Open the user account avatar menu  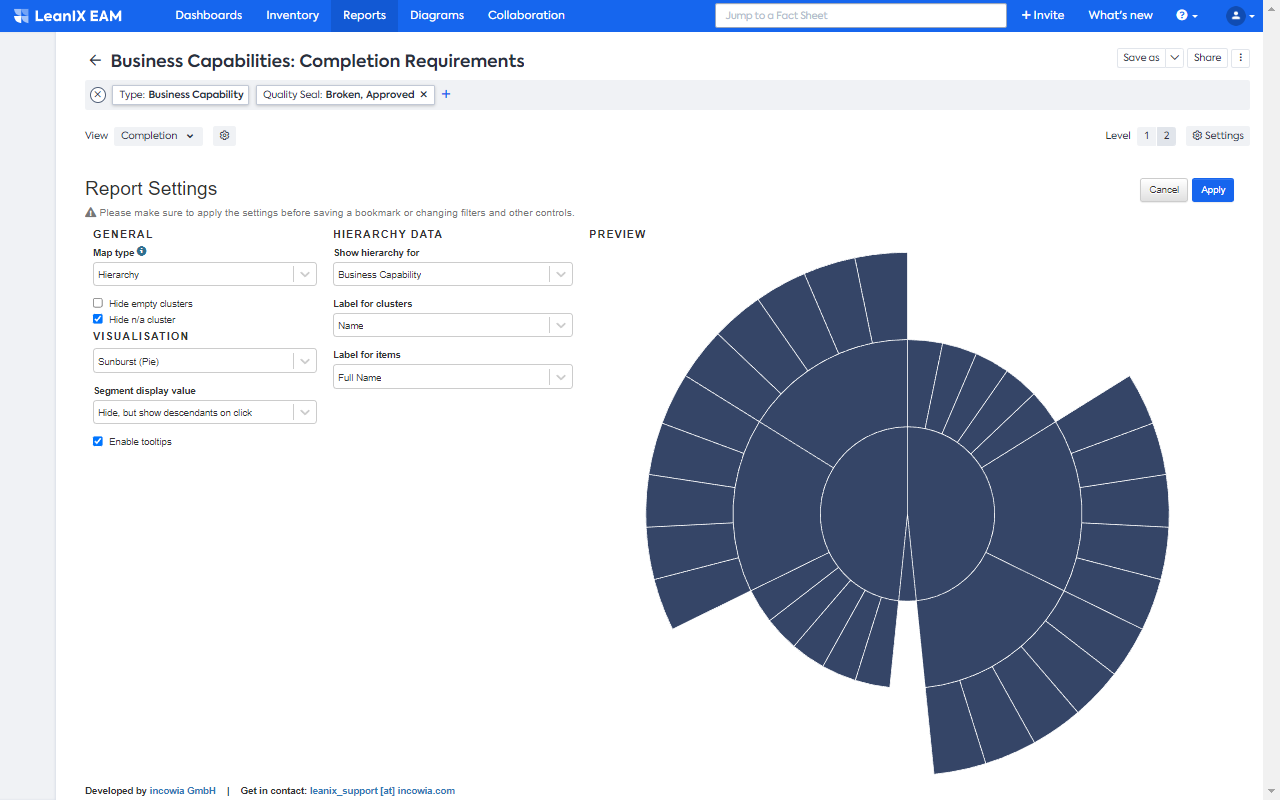pyautogui.click(x=1240, y=16)
